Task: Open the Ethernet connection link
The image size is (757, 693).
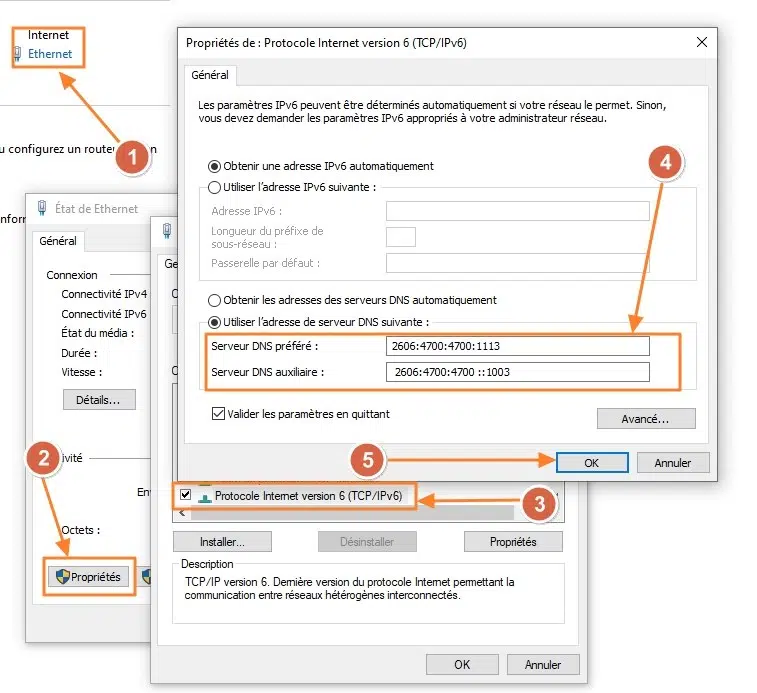Action: point(50,54)
